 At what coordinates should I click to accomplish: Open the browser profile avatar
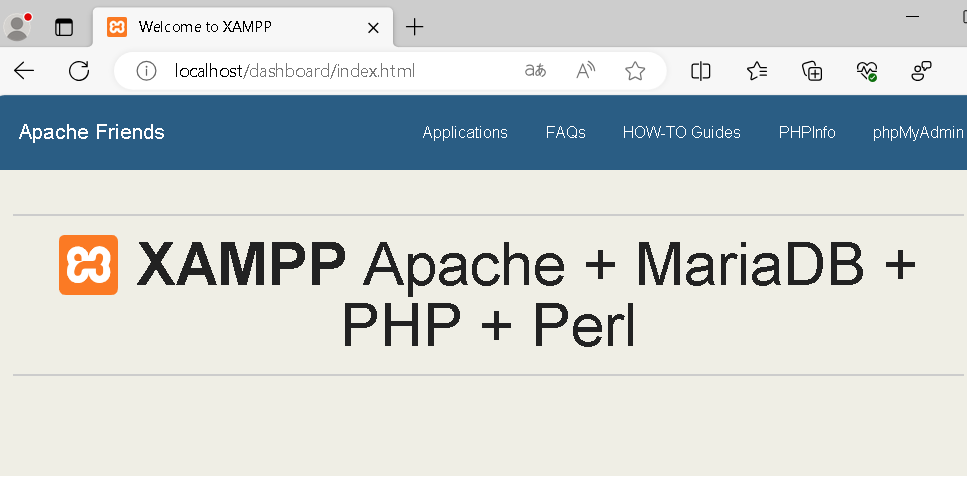coord(18,27)
